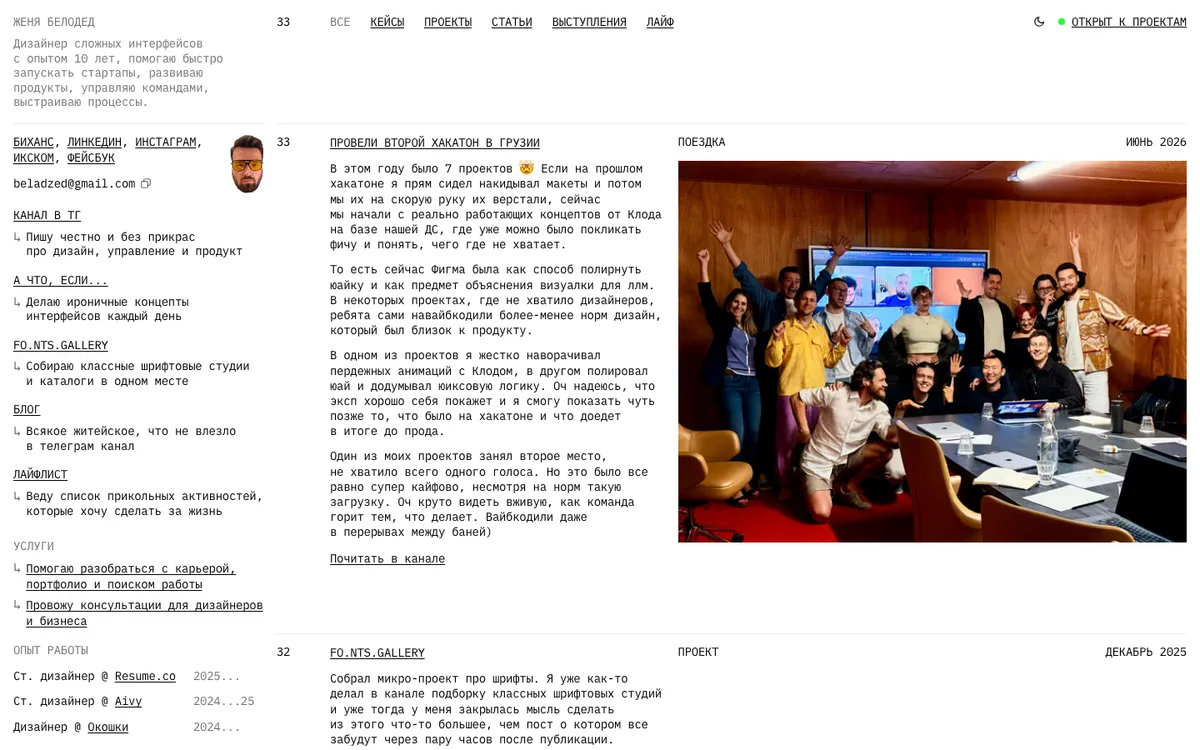Open the hackathon group photo
Viewport: 1200px width, 750px height.
[932, 352]
